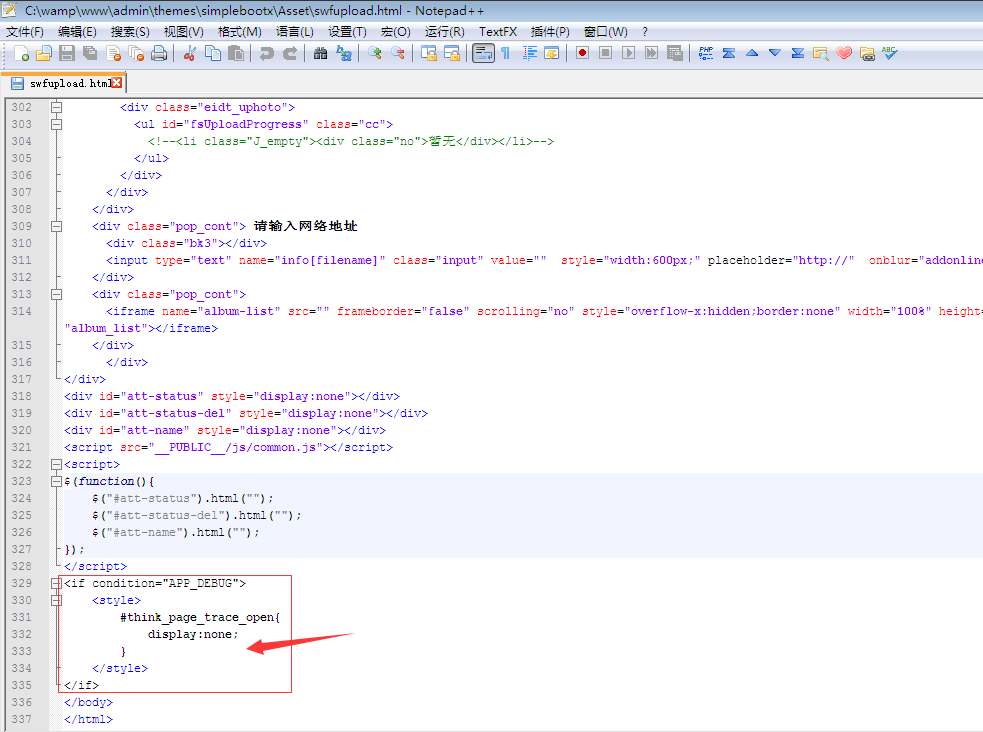Collapse the pop_cont div fold at line 309

56,226
